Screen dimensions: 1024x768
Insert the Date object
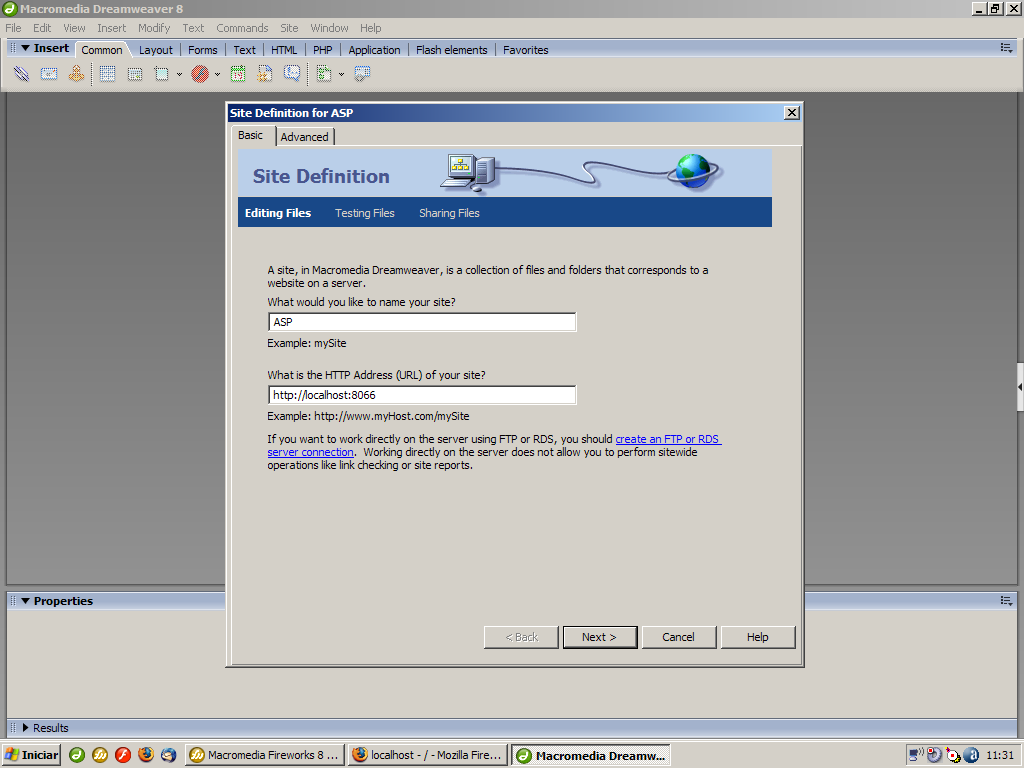pos(238,74)
